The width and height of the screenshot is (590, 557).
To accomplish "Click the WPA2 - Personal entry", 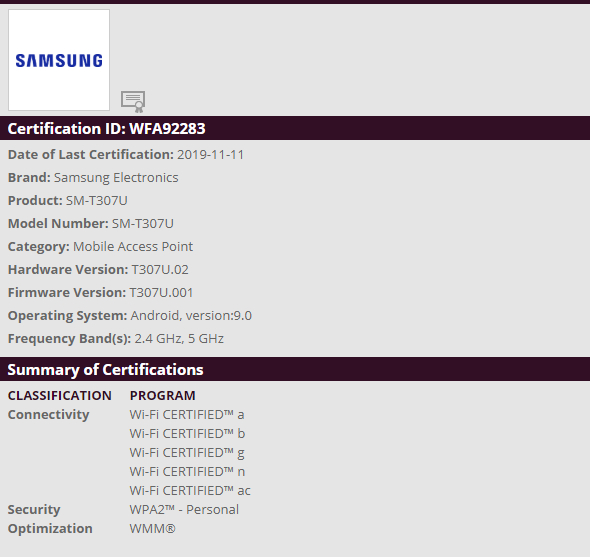I will pyautogui.click(x=184, y=510).
